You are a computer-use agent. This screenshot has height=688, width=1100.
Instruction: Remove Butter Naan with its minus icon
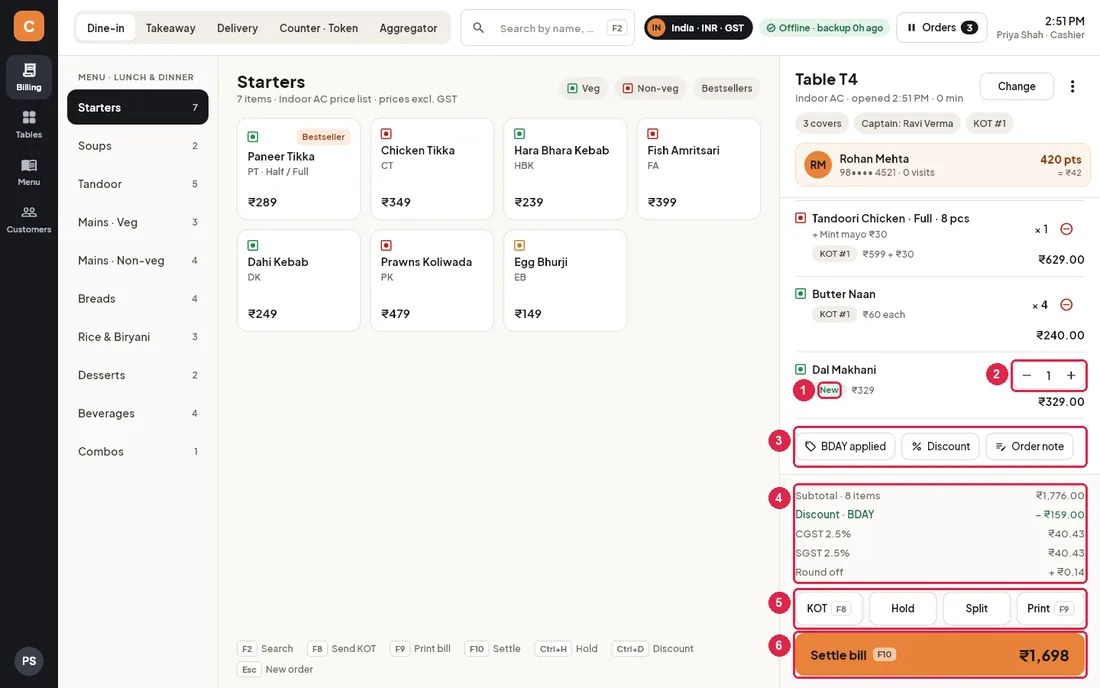click(x=1066, y=304)
